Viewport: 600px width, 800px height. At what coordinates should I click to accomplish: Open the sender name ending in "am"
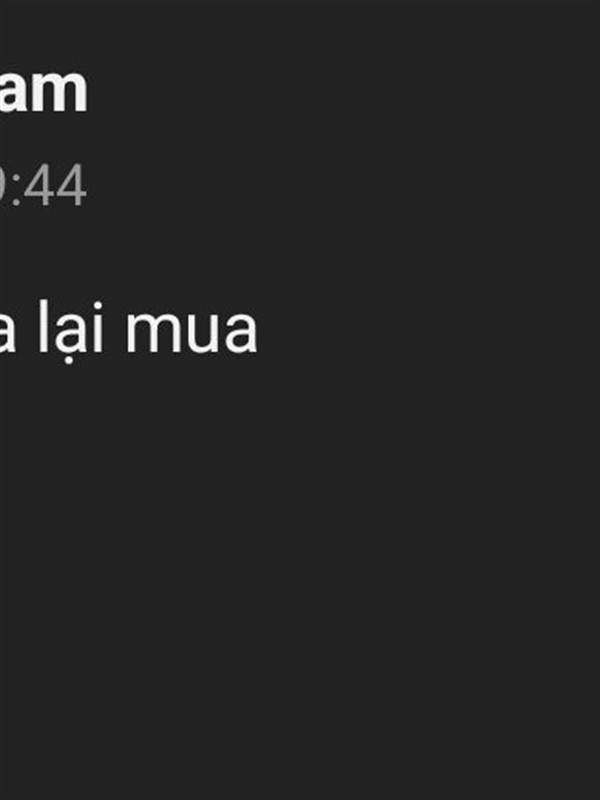(43, 91)
